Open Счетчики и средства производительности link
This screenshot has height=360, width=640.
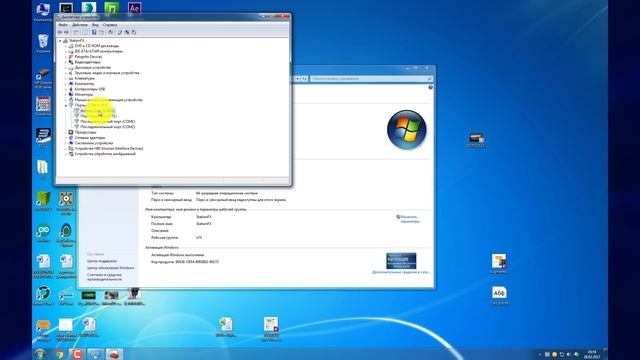click(x=104, y=277)
